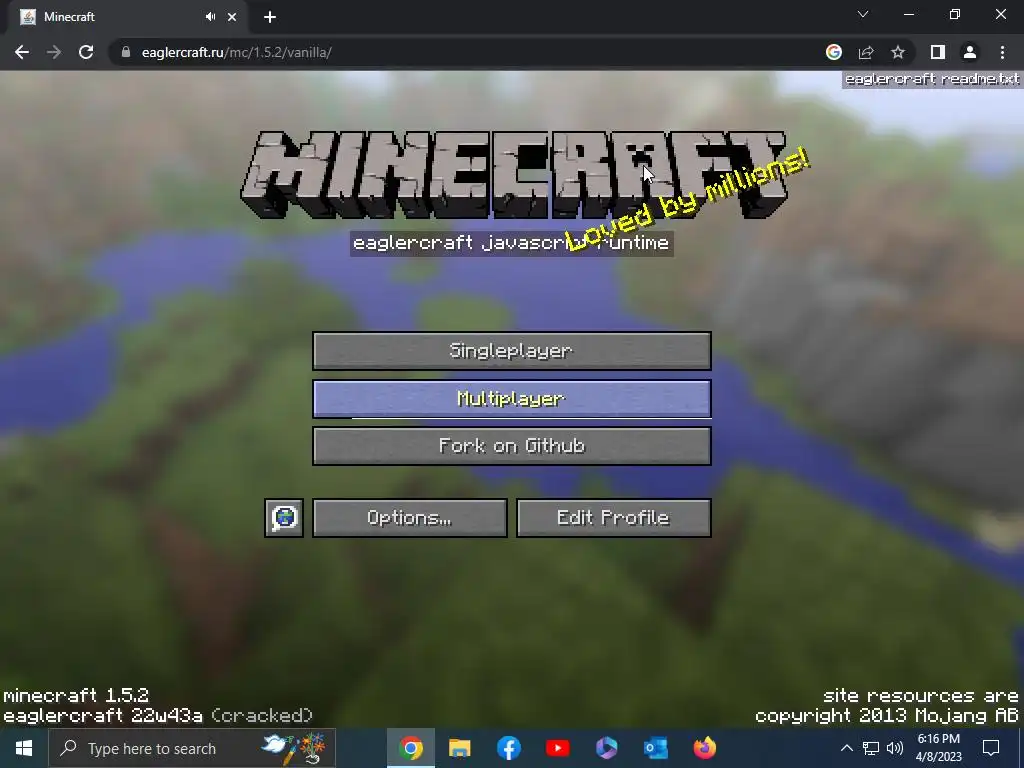1024x768 pixels.
Task: Go forward in browser history
Action: (x=54, y=52)
